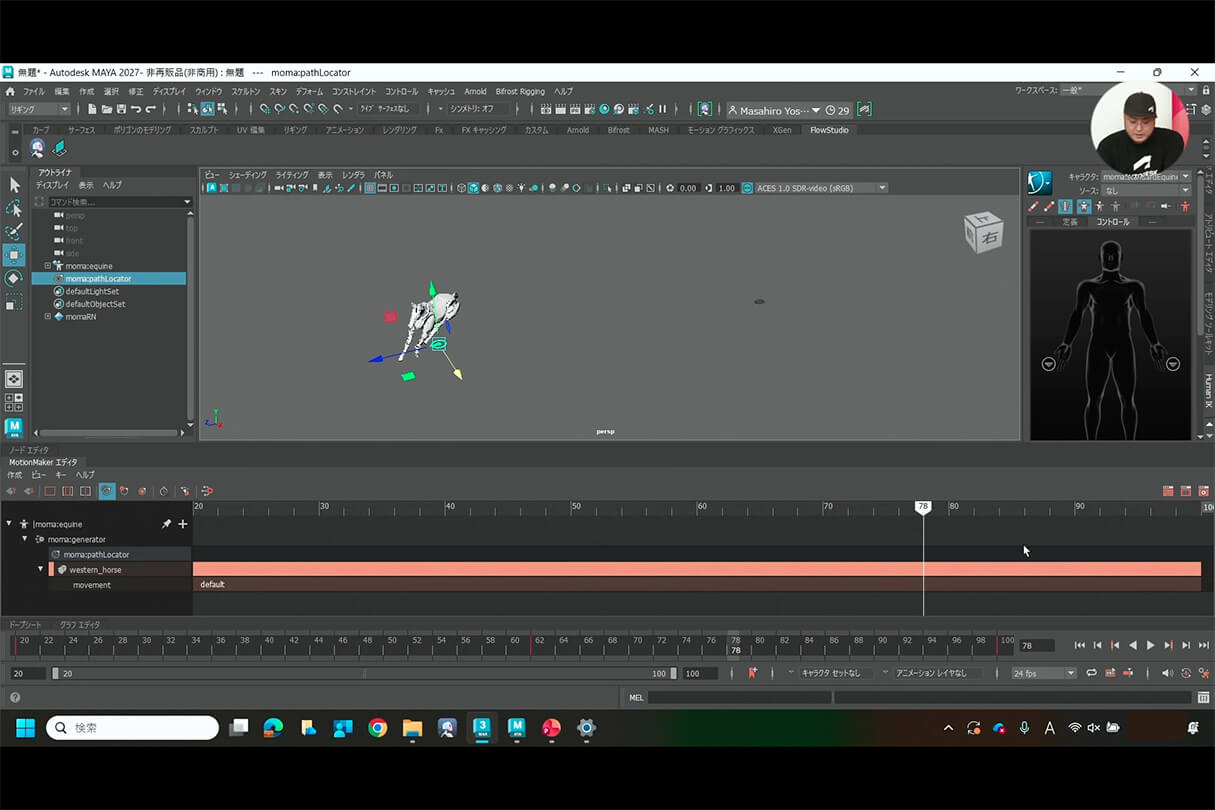Viewport: 1215px width, 810px height.
Task: Open scene with folder icon in status line
Action: pyautogui.click(x=107, y=109)
